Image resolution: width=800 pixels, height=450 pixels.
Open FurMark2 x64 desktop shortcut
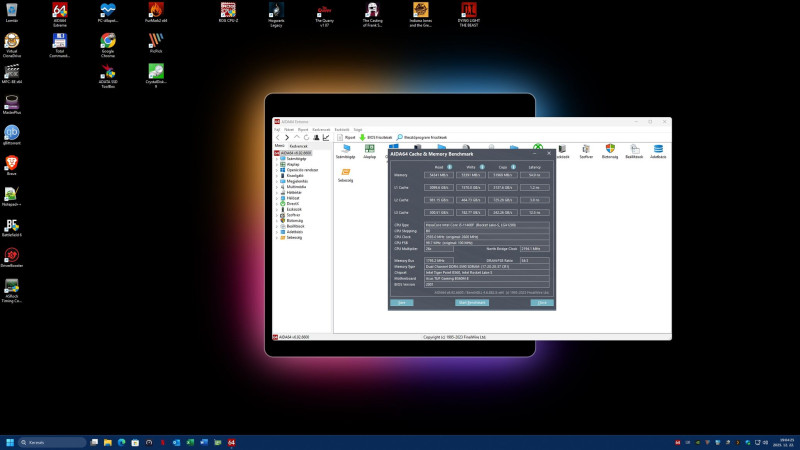(156, 13)
